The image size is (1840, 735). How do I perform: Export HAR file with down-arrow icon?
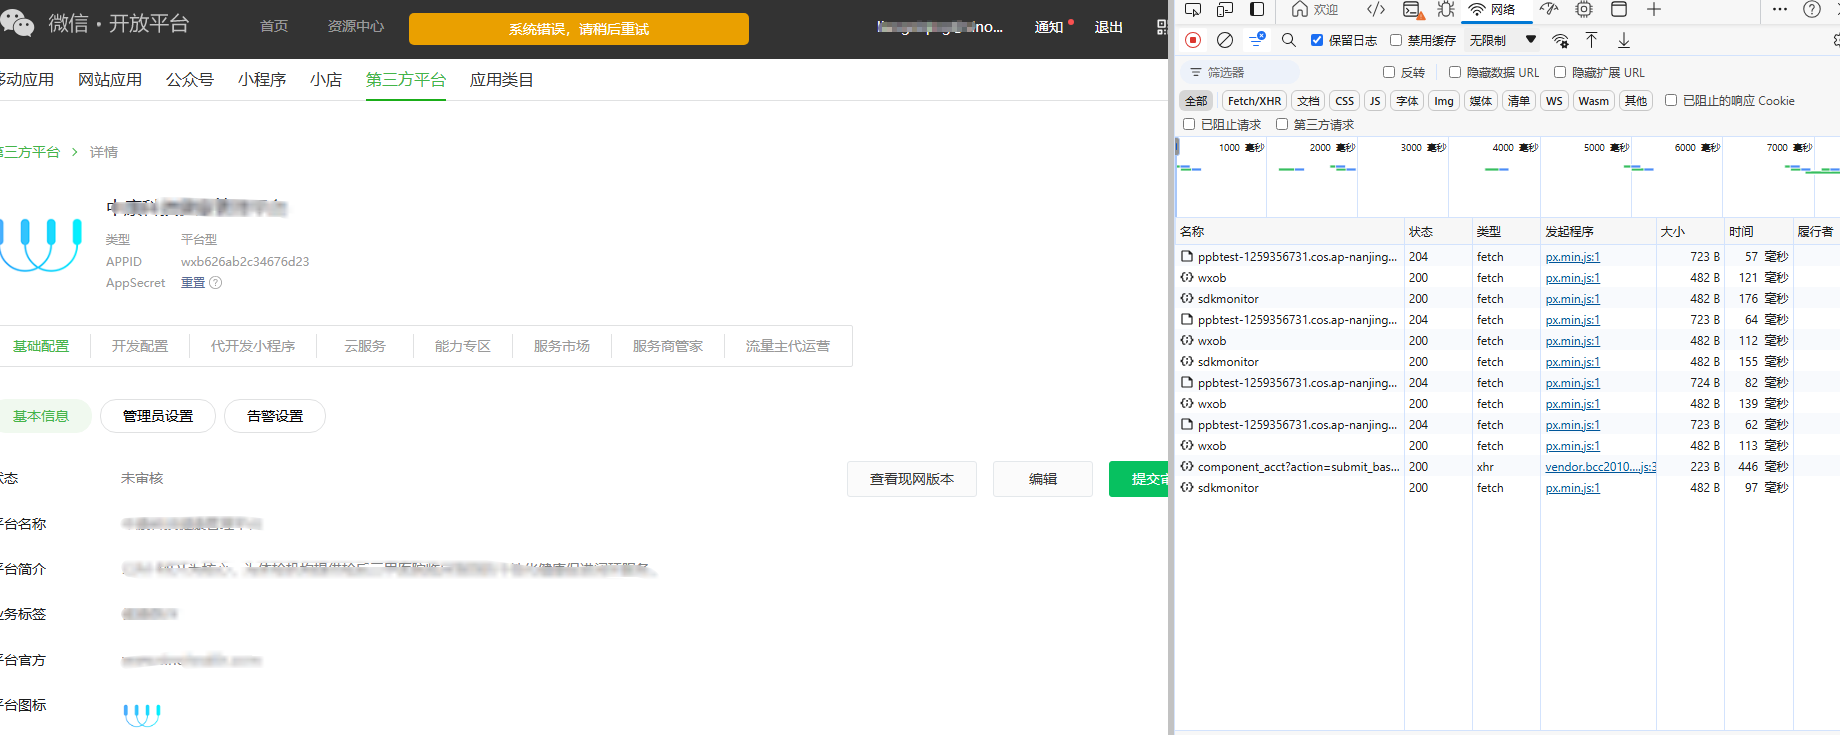tap(1624, 40)
